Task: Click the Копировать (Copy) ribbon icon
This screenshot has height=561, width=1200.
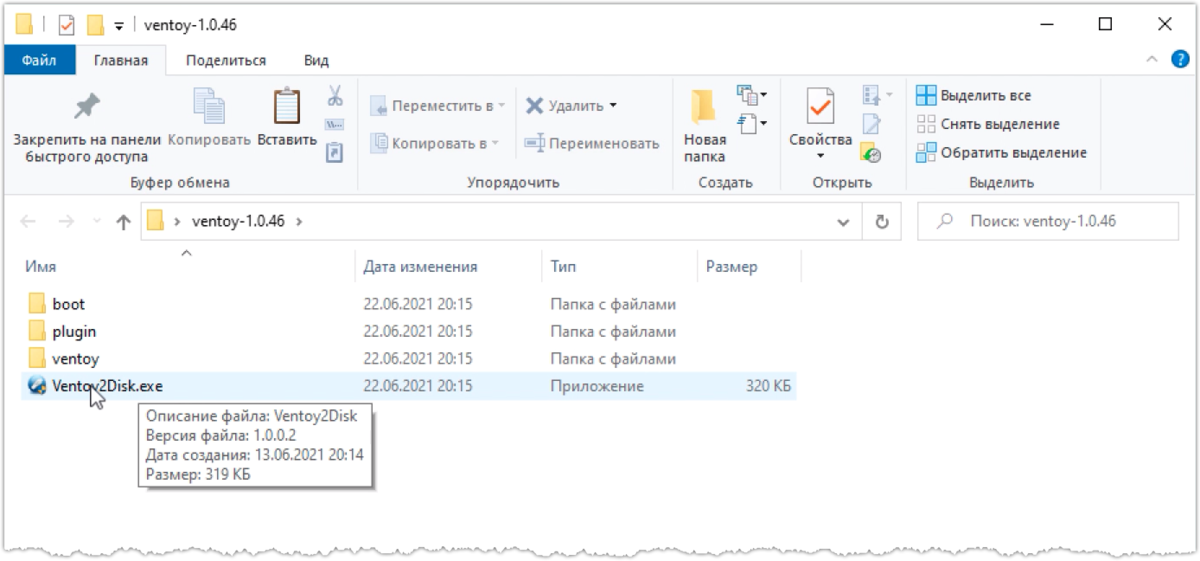Action: [x=209, y=106]
